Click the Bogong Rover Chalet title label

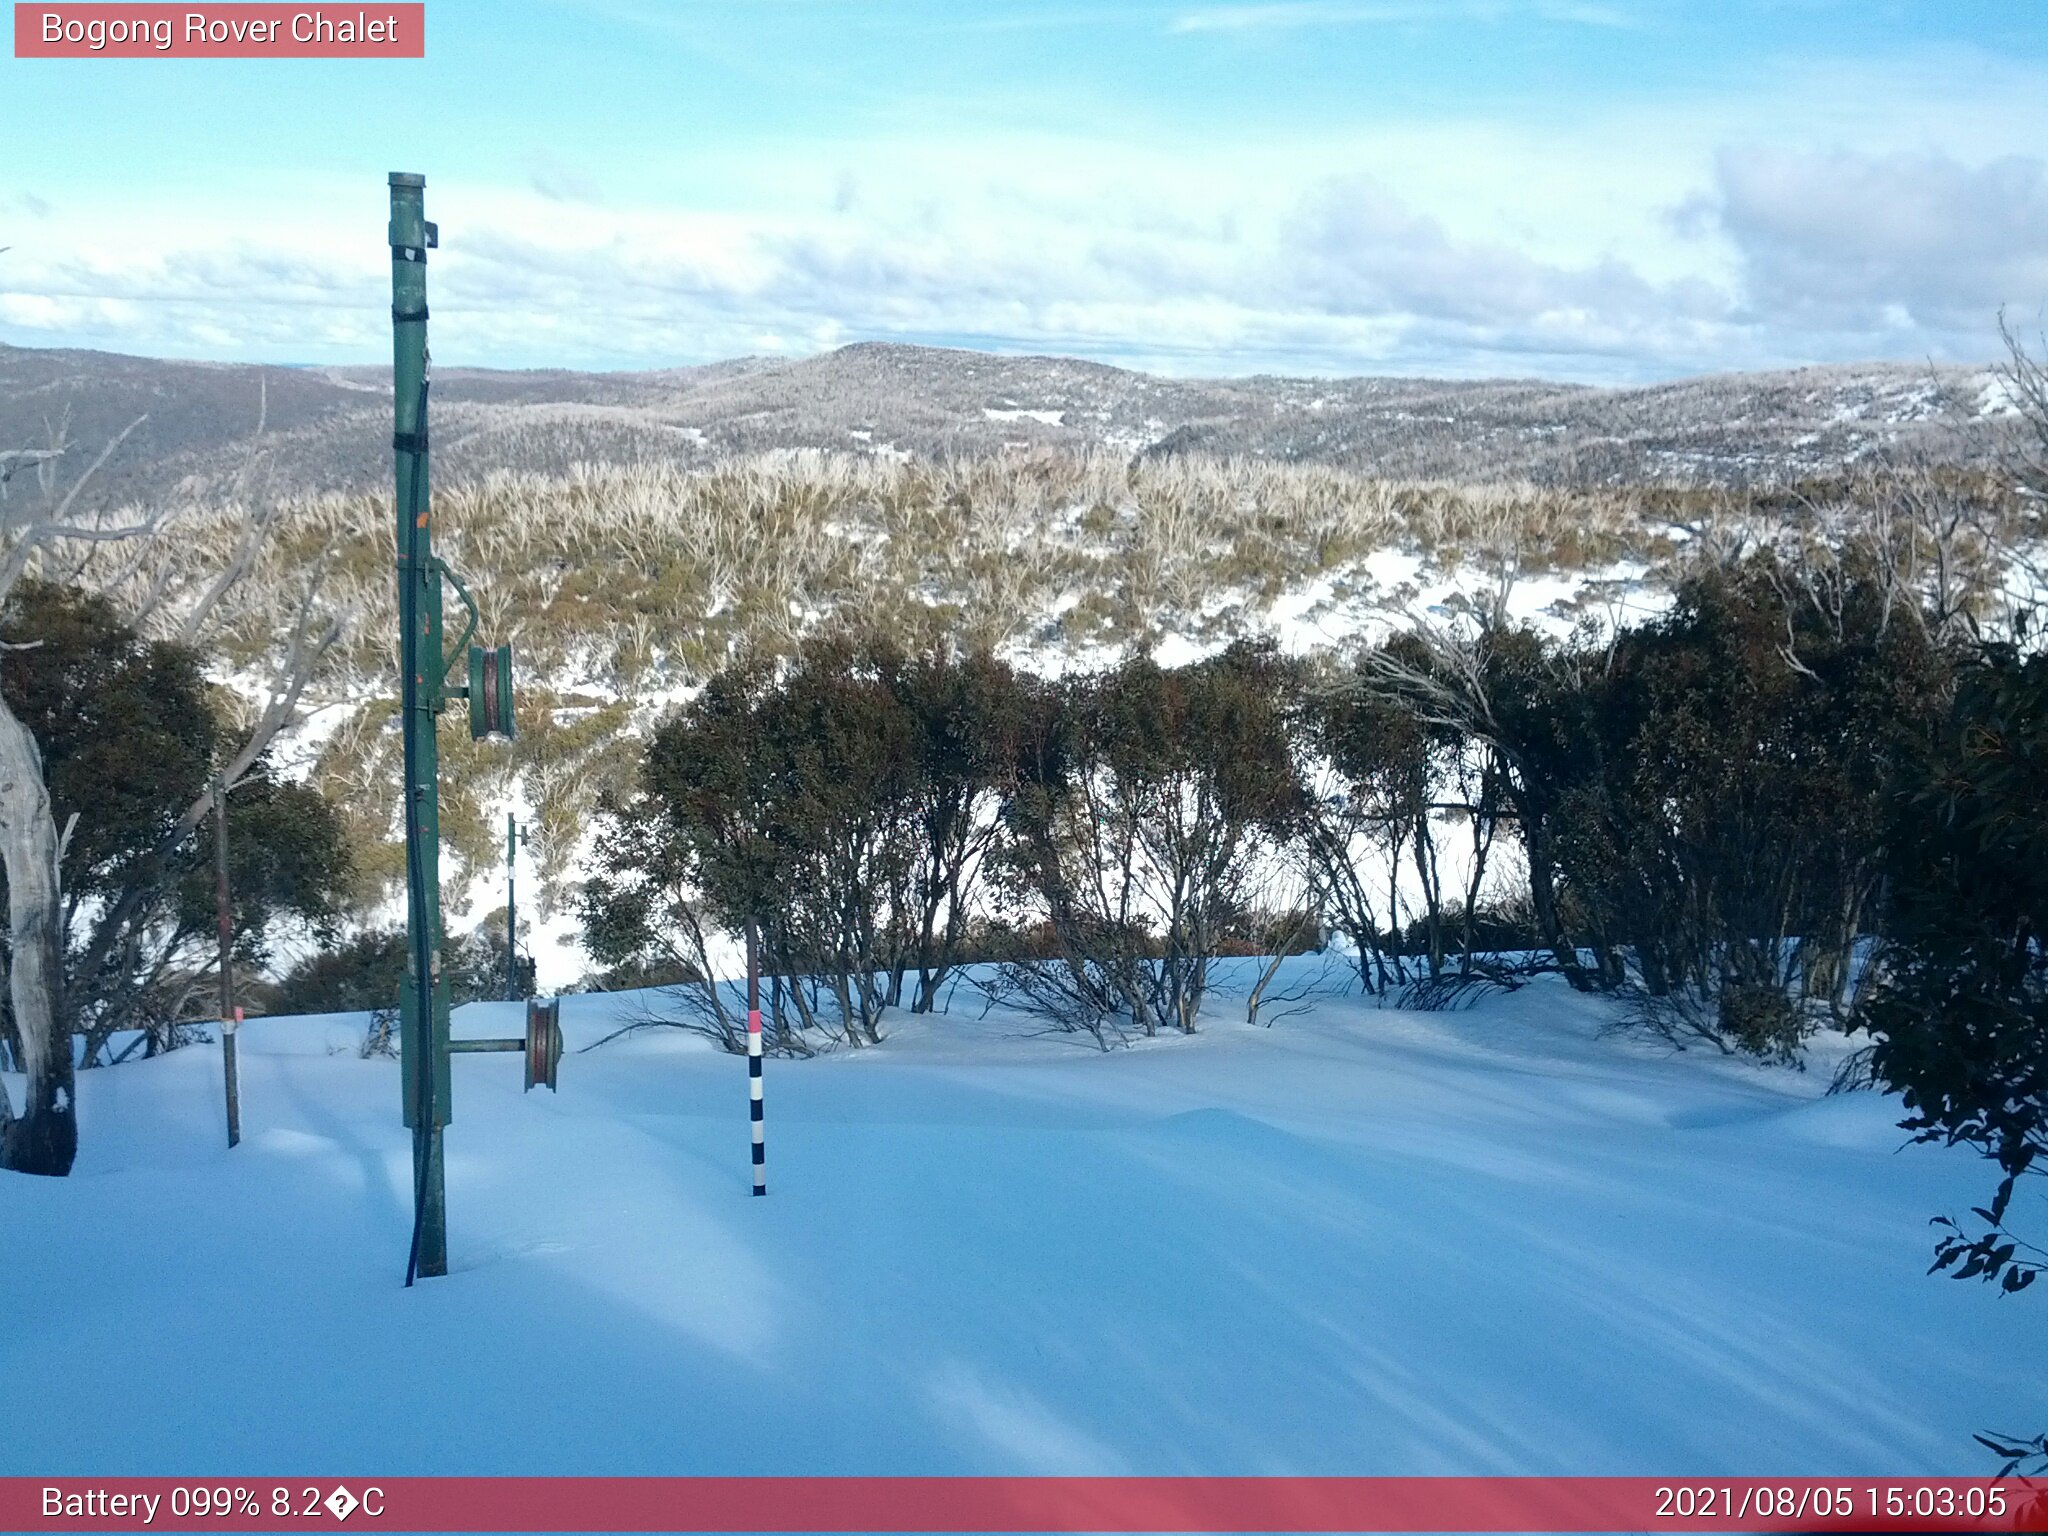219,29
